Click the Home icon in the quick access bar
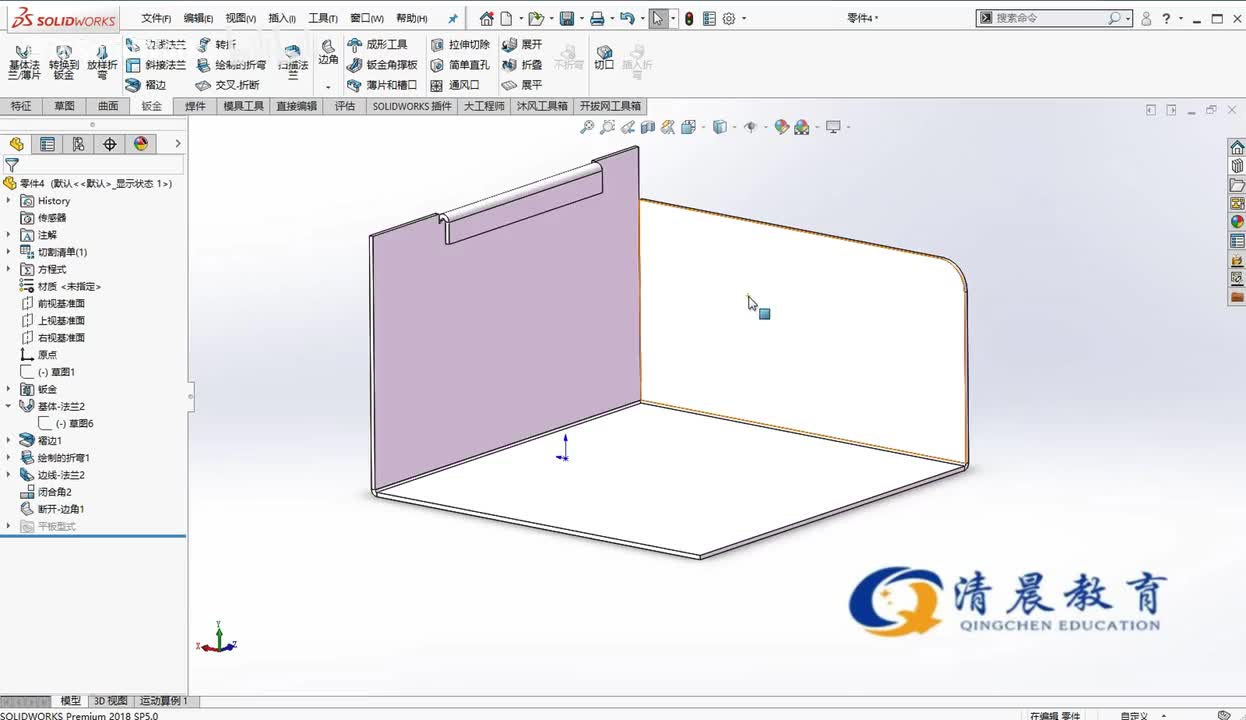 pos(486,18)
